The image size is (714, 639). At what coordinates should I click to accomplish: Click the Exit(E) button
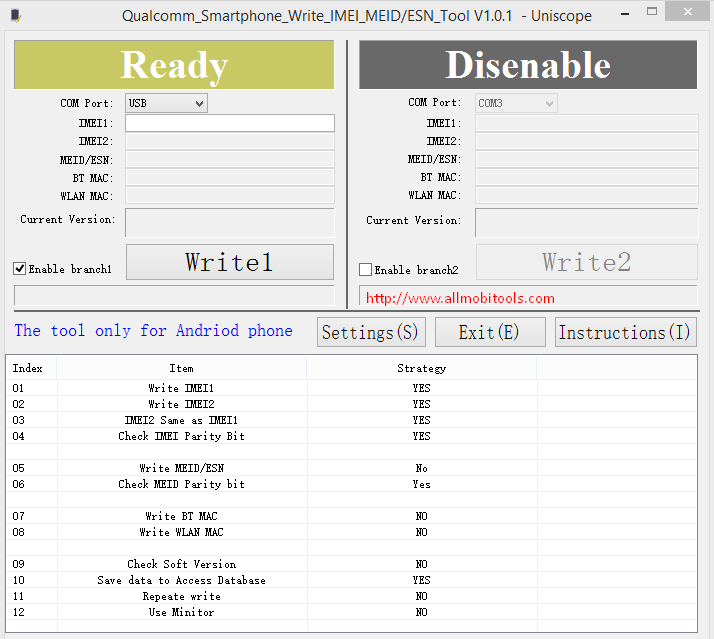(489, 332)
